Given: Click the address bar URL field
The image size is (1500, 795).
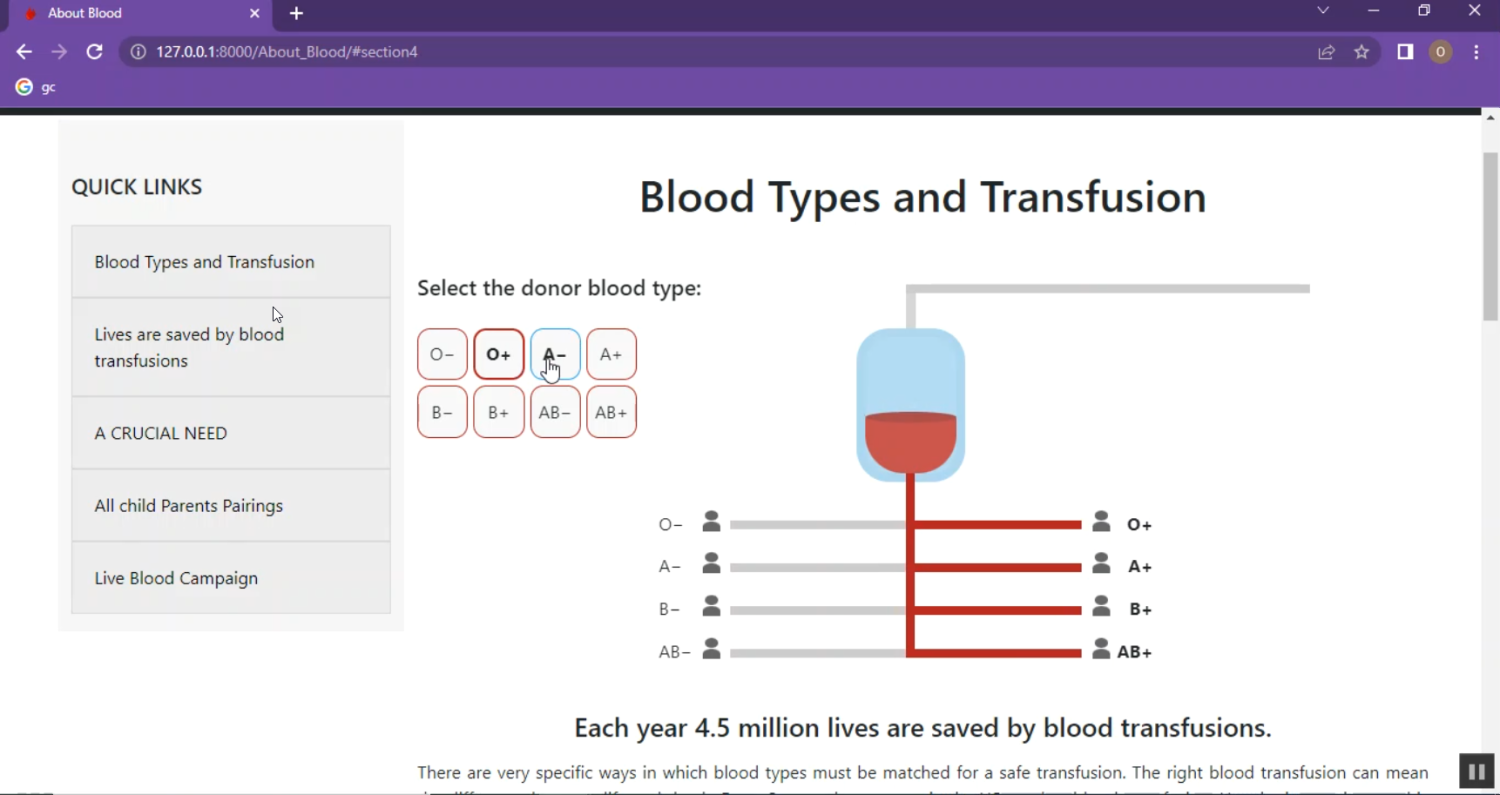Looking at the screenshot, I should click(x=700, y=52).
